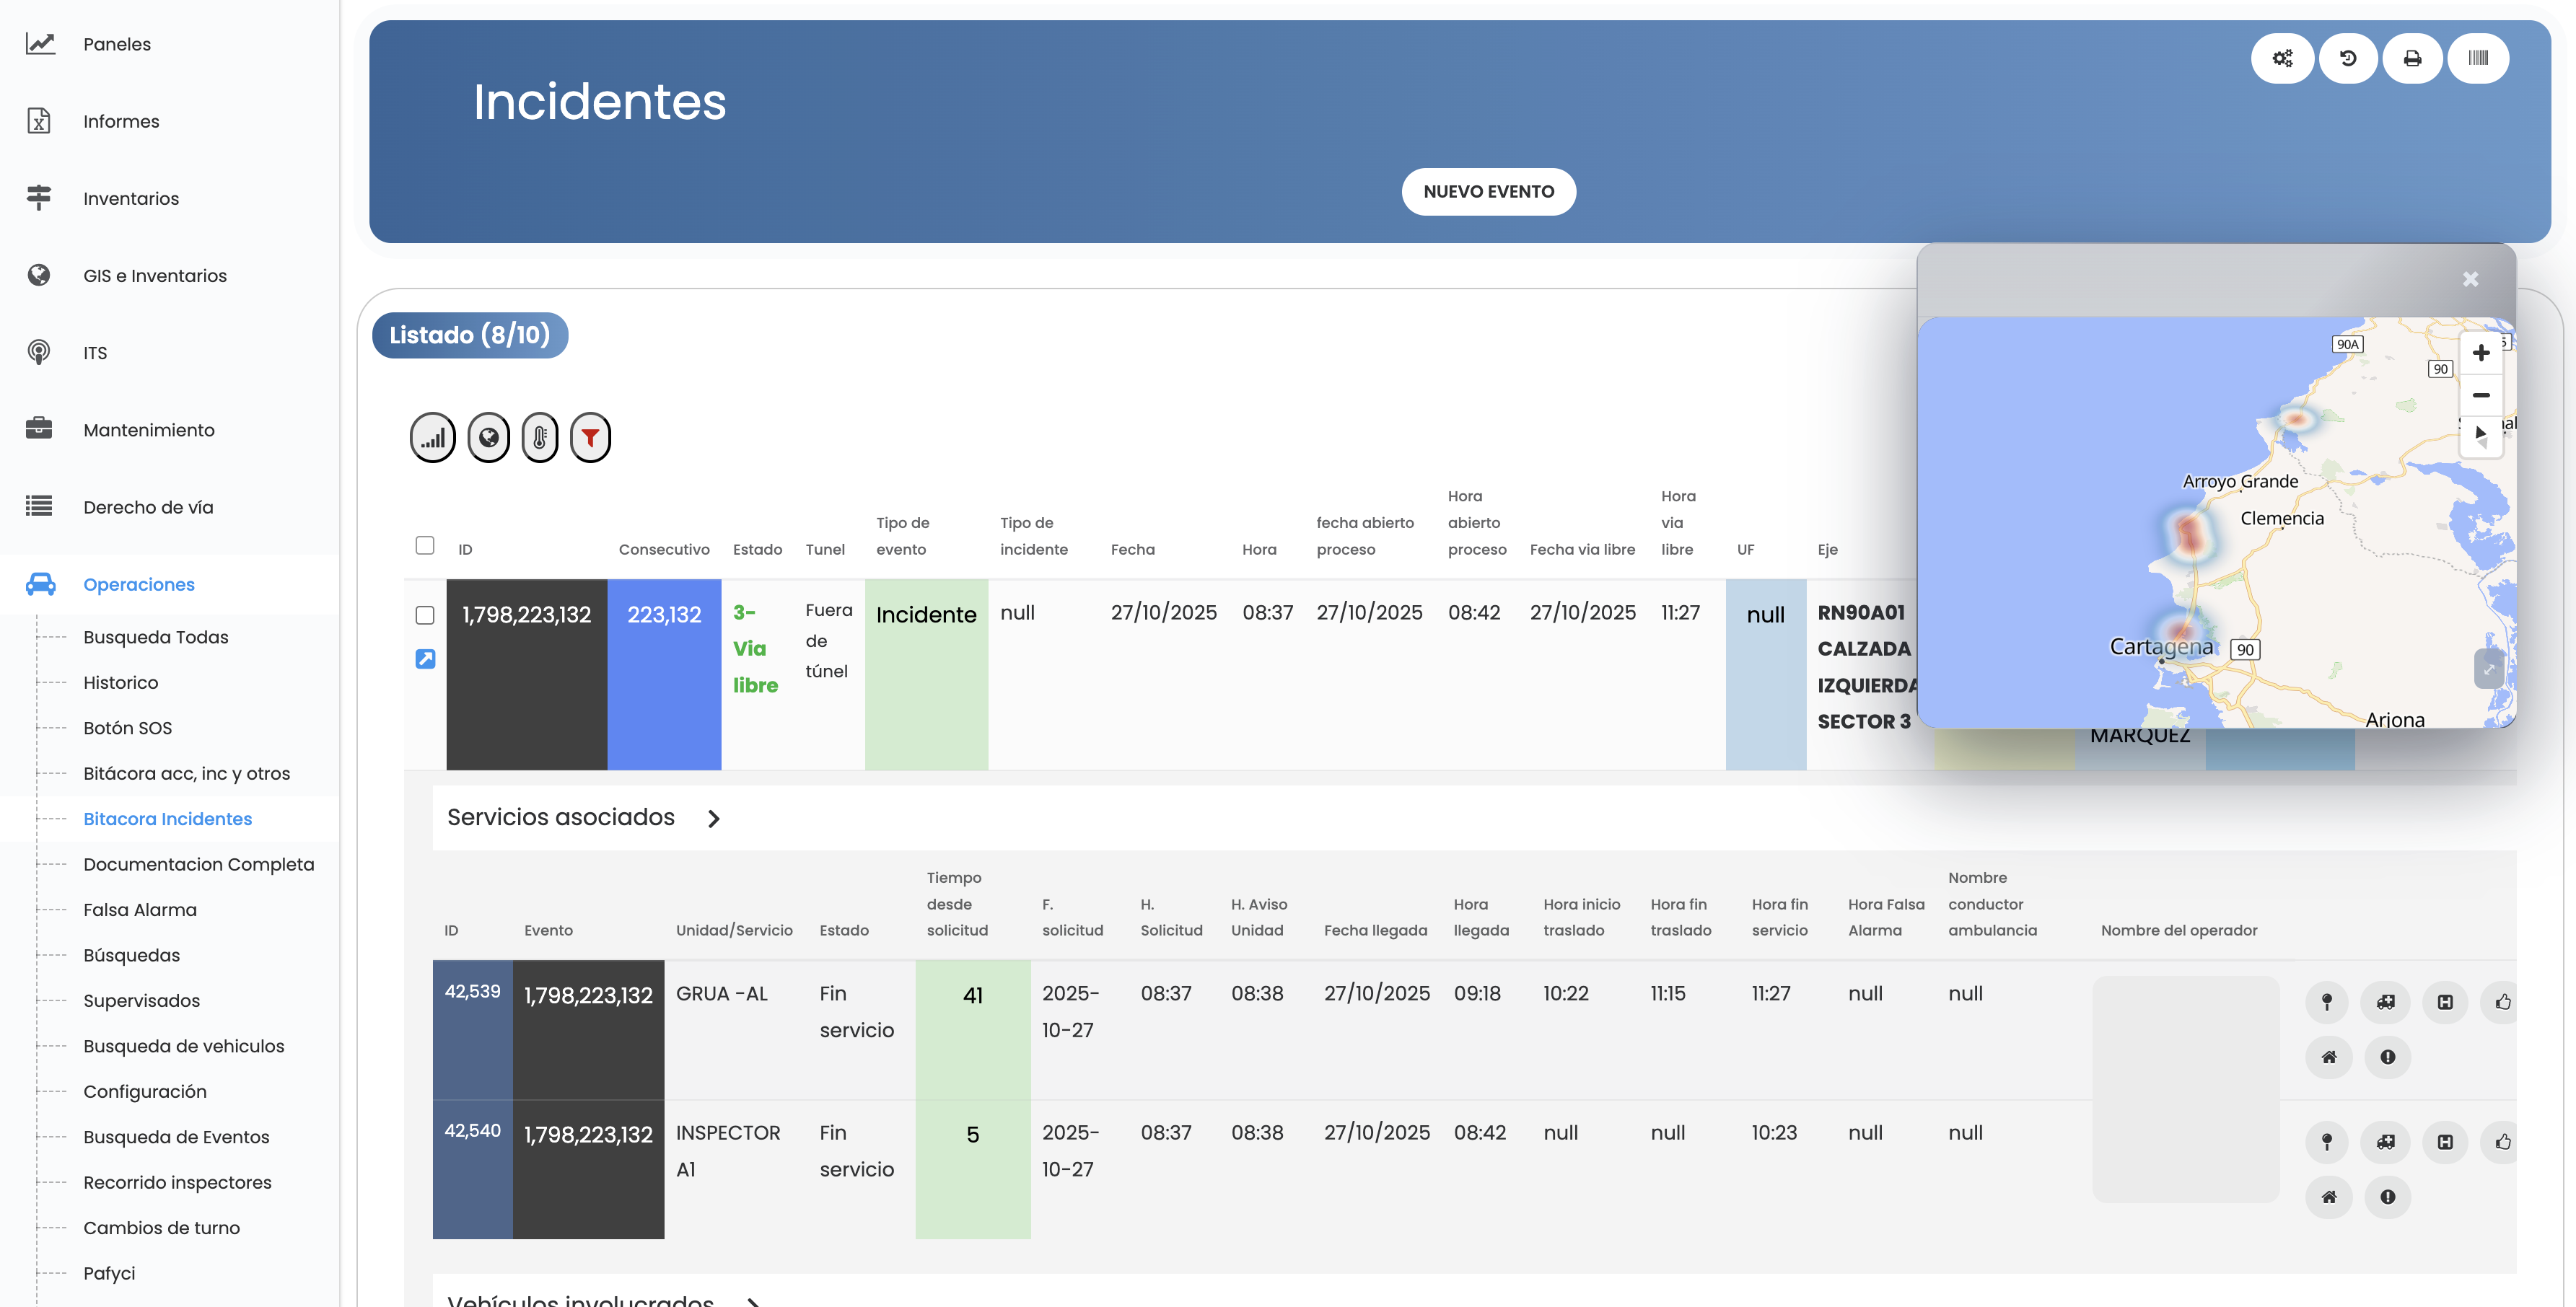
Task: Click hospital H icon in INSPECTOR A1 row
Action: pos(2444,1142)
